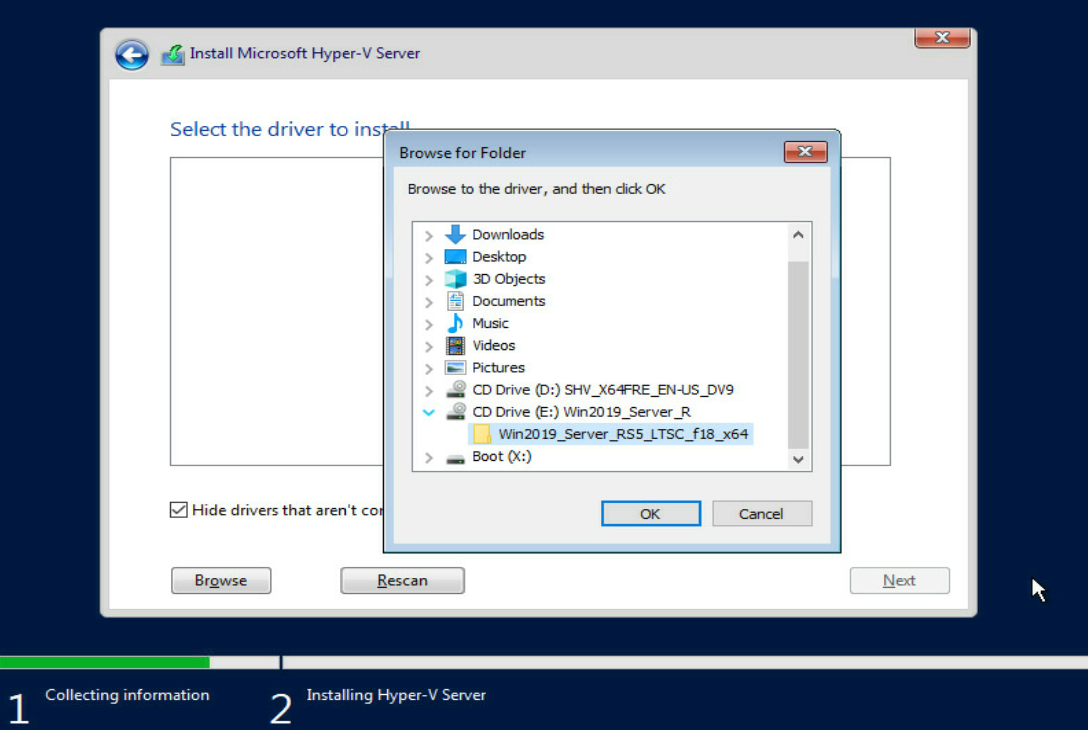The height and width of the screenshot is (730, 1088).
Task: Select the Downloads folder icon
Action: [x=455, y=235]
